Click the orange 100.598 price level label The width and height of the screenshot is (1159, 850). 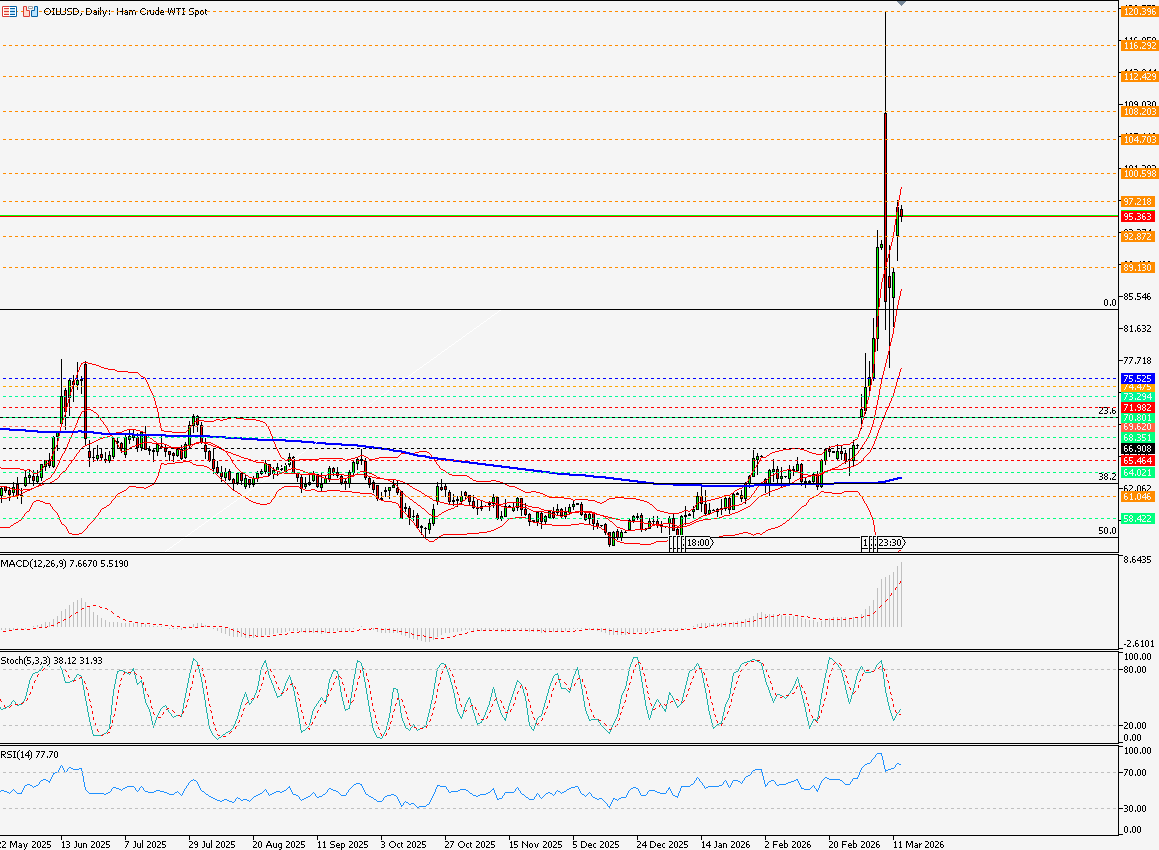(1138, 174)
